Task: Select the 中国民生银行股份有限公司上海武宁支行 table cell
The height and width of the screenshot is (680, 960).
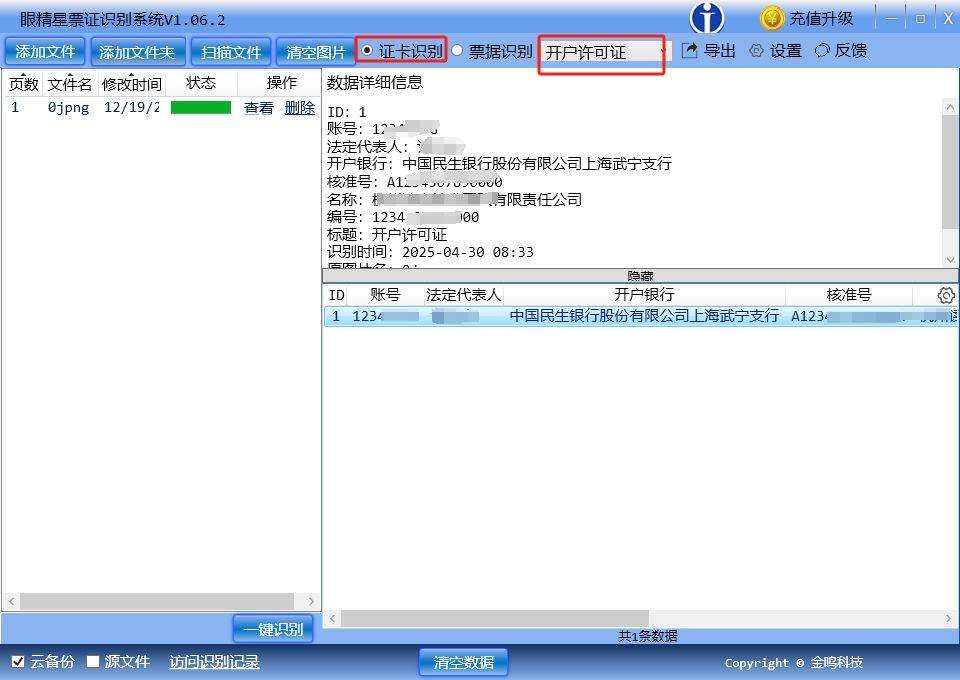Action: click(644, 316)
